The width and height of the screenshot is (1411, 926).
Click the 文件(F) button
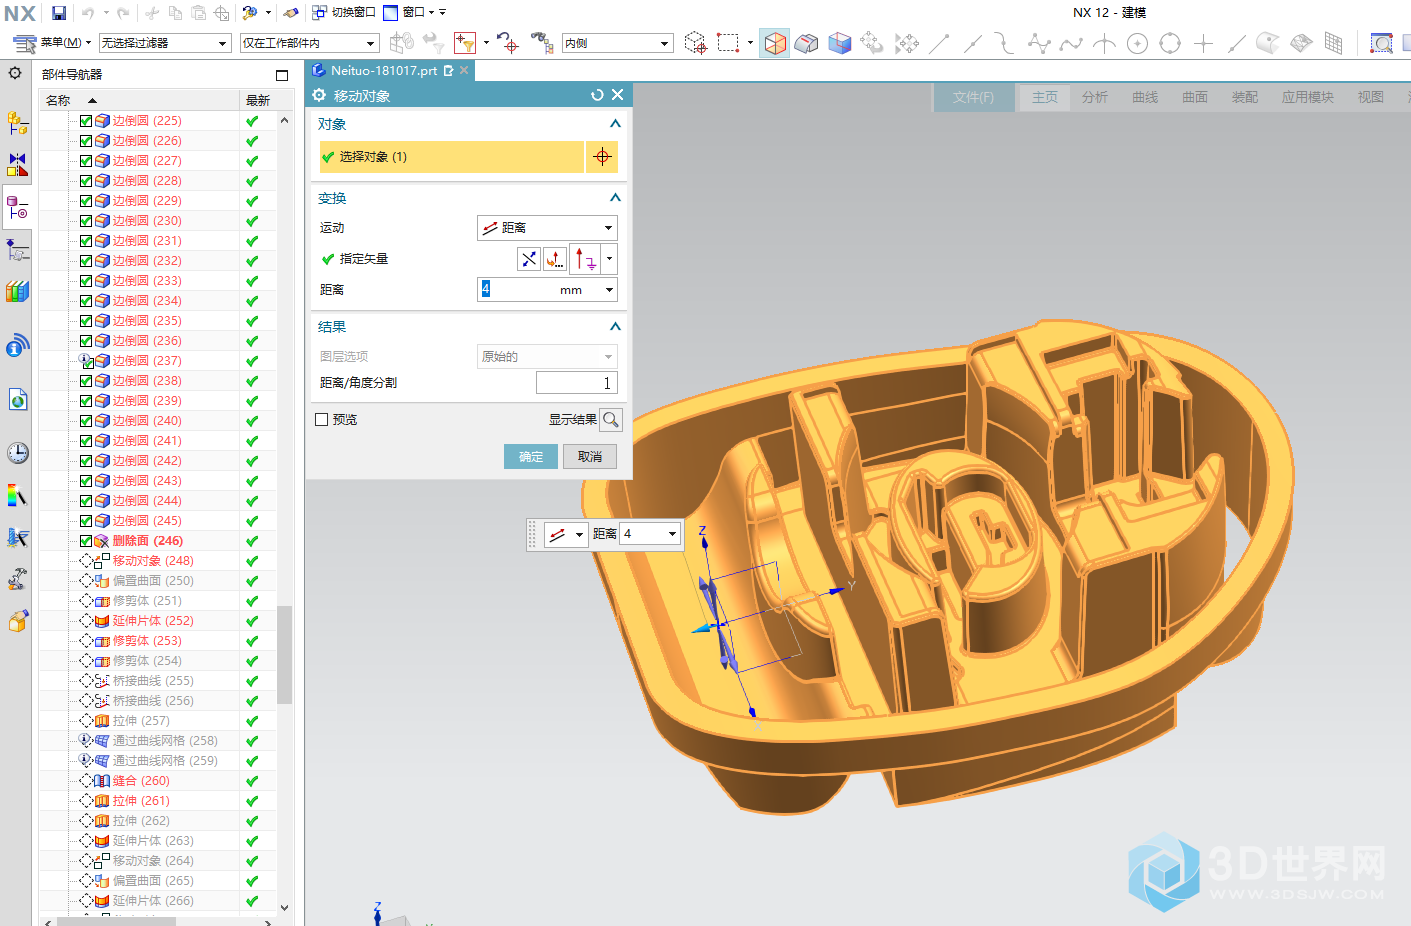click(973, 97)
